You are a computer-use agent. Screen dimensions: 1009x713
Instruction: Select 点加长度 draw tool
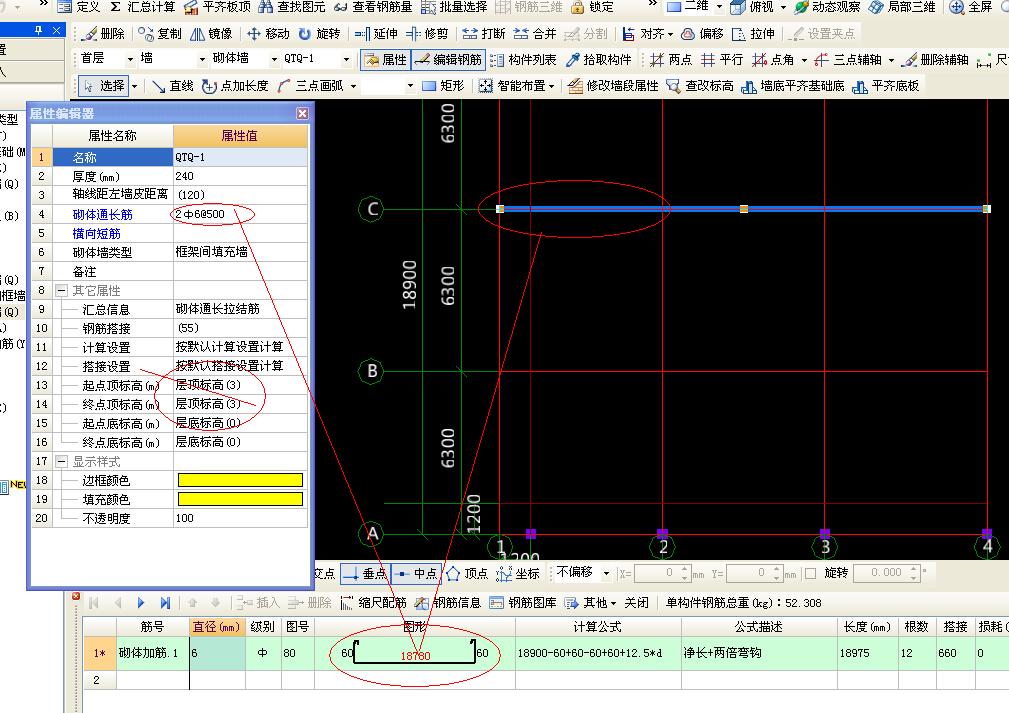pyautogui.click(x=236, y=86)
